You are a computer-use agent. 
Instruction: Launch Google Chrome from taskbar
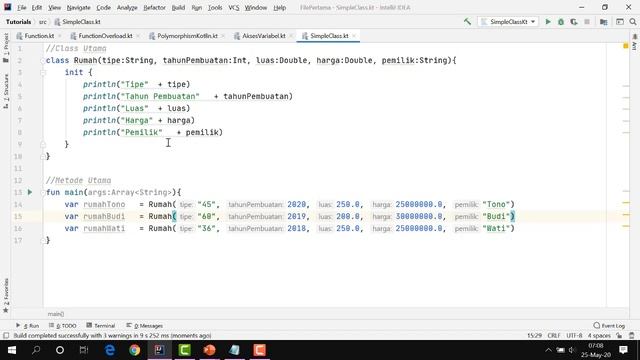134,350
